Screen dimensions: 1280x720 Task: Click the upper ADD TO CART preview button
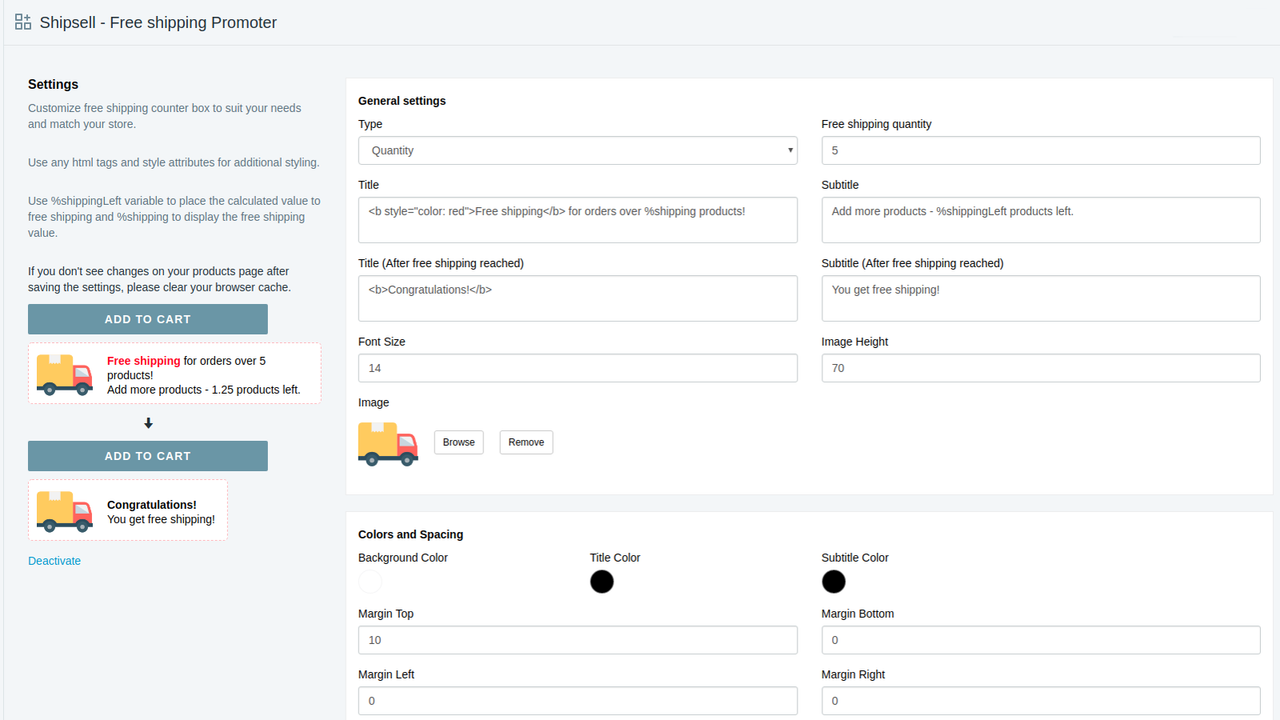pos(147,318)
